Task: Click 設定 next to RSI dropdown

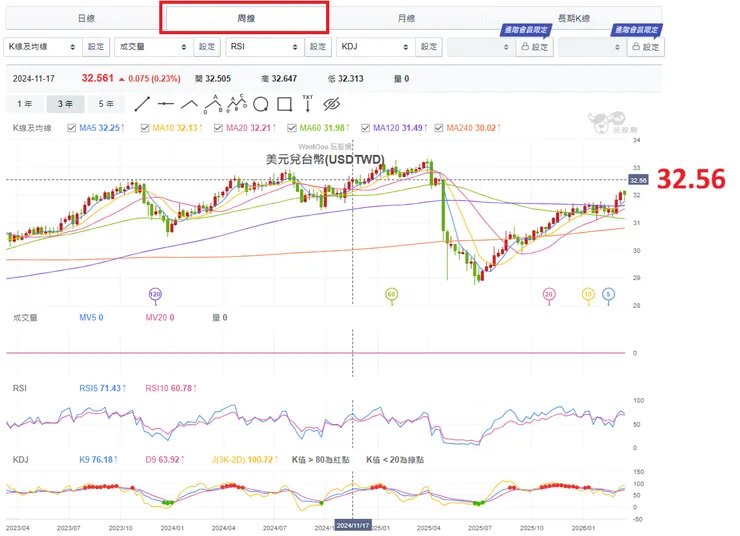Action: pyautogui.click(x=318, y=47)
